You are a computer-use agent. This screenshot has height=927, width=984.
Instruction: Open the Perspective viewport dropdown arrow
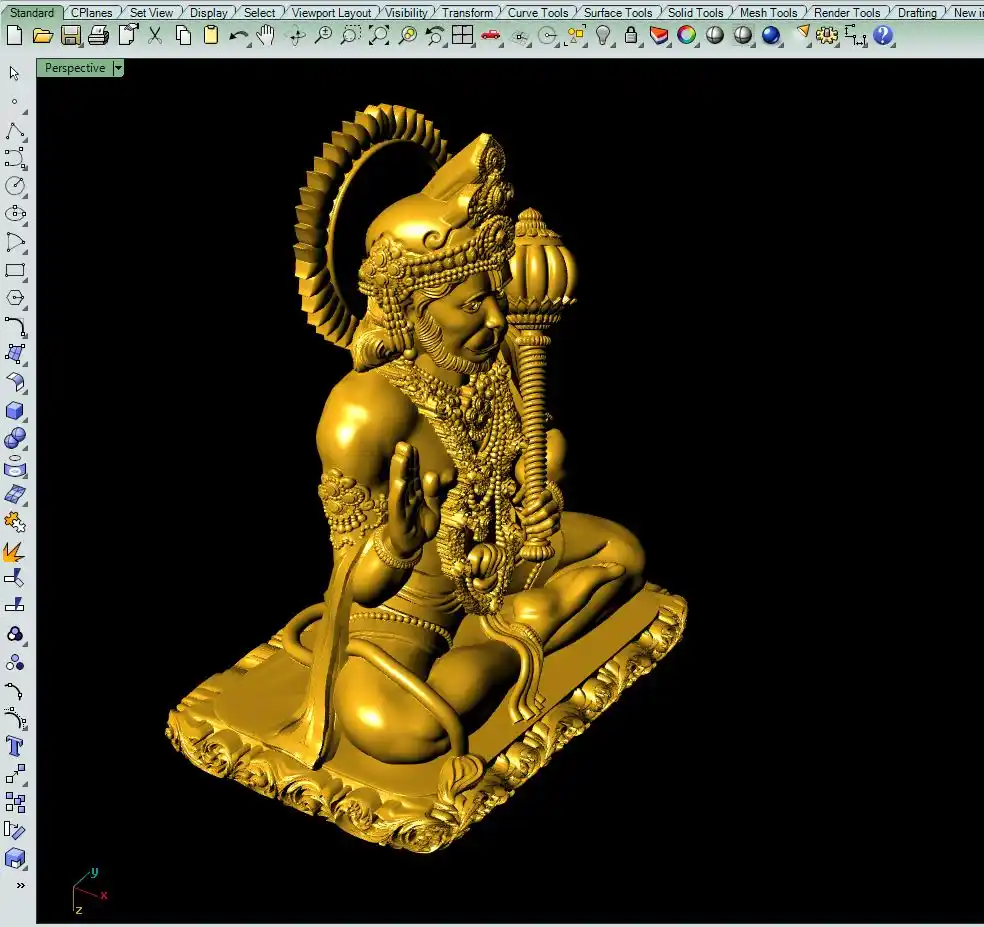(x=119, y=68)
